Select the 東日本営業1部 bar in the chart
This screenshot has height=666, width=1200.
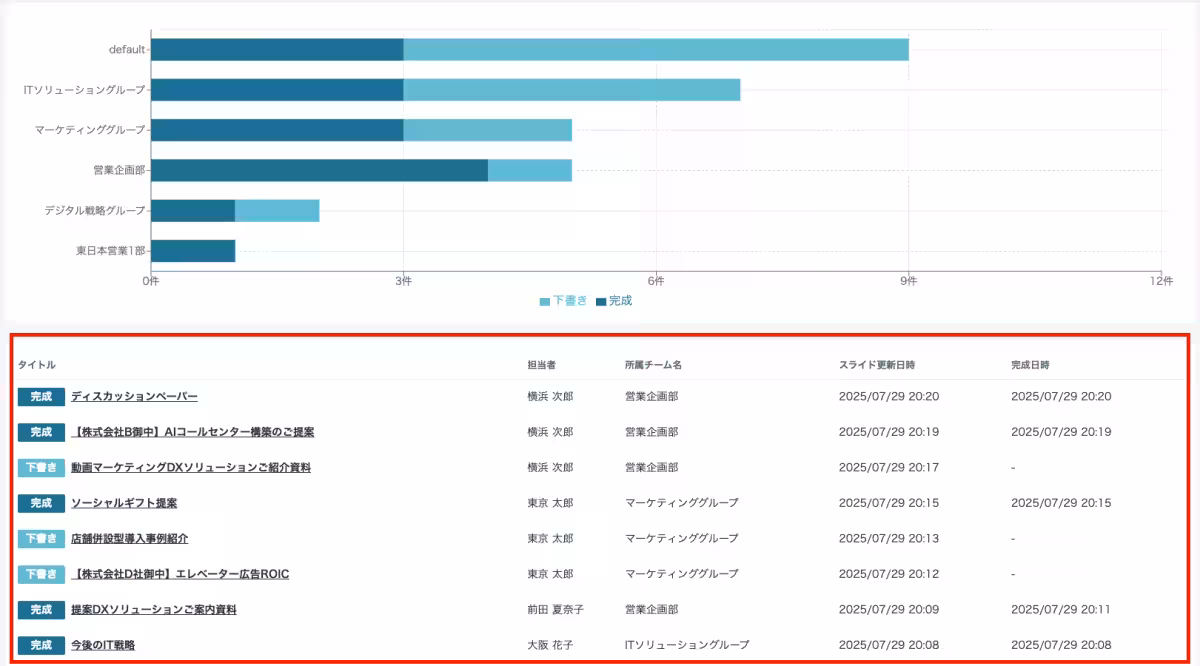193,251
